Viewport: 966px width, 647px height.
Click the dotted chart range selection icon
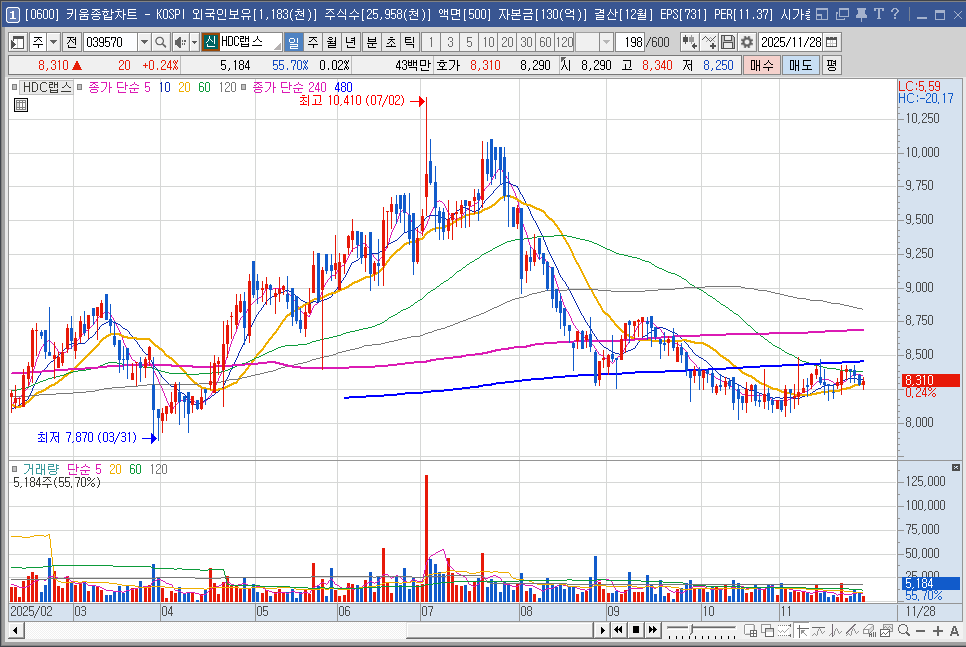(784, 630)
